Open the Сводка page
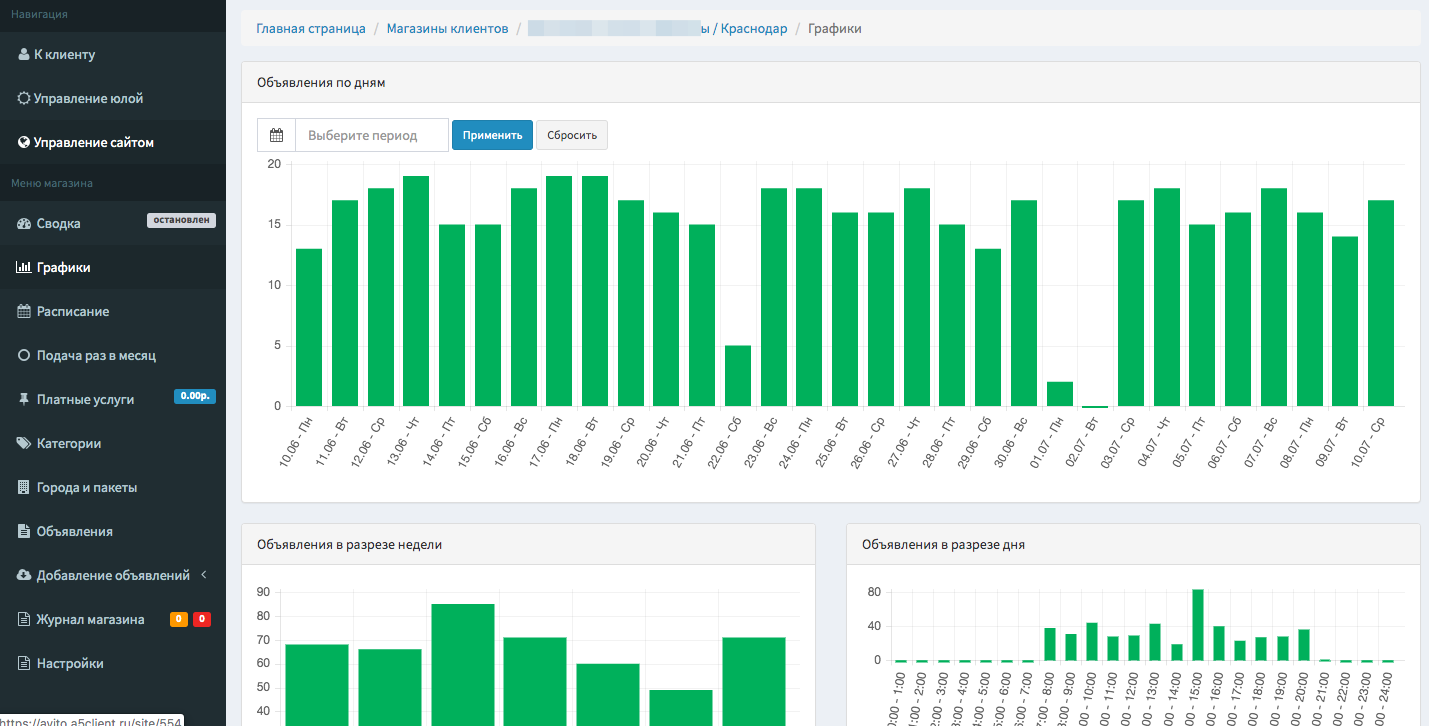The image size is (1429, 726). 113,224
